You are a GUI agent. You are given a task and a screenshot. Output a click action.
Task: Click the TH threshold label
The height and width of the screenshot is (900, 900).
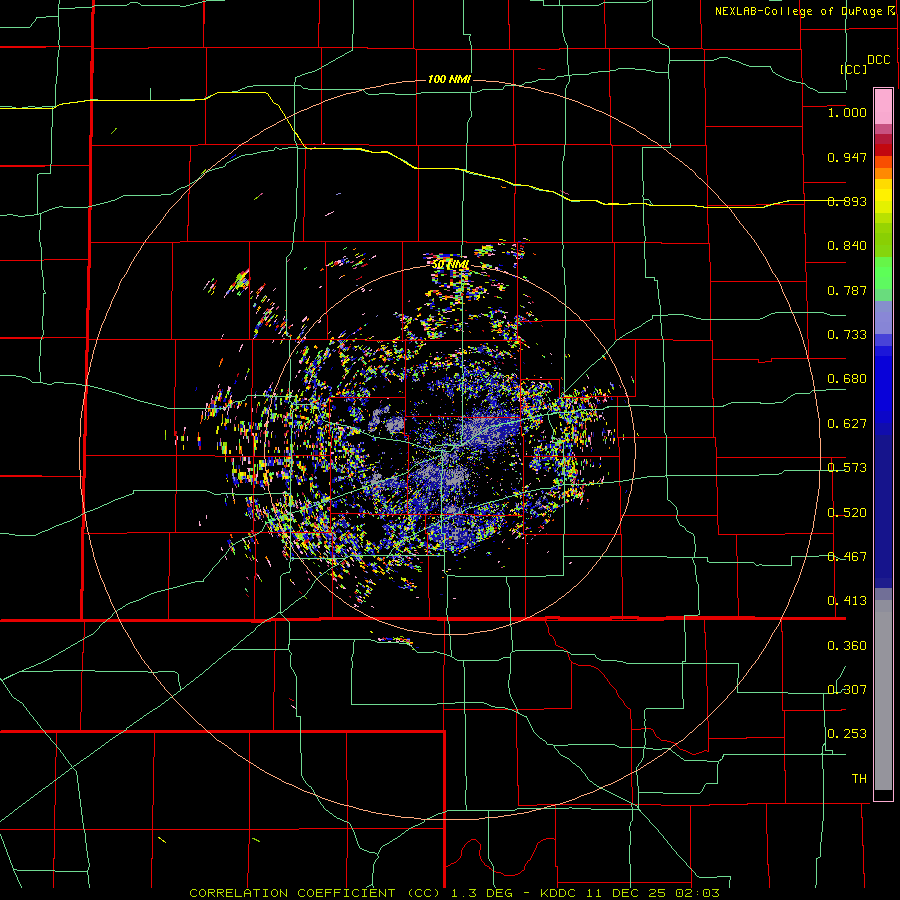pyautogui.click(x=859, y=779)
